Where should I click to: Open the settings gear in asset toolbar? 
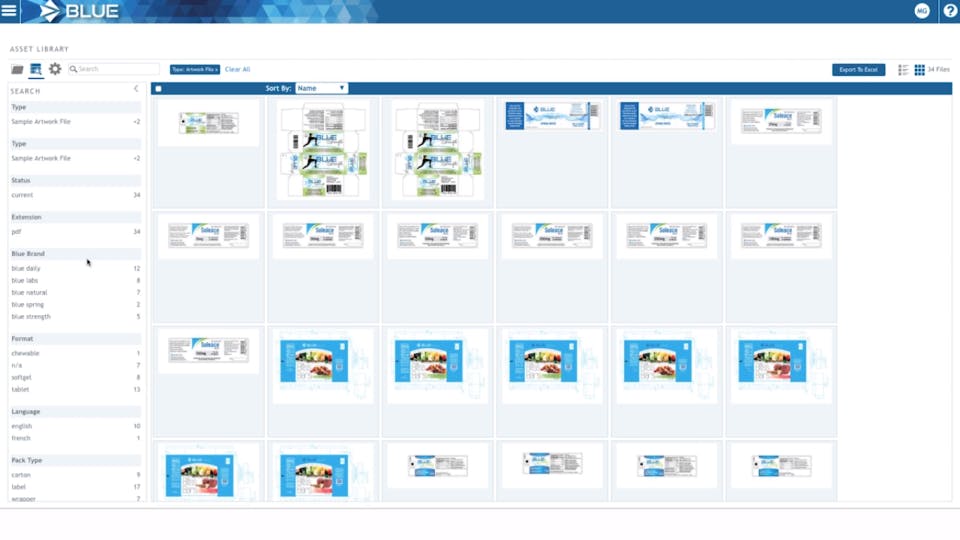[x=55, y=69]
